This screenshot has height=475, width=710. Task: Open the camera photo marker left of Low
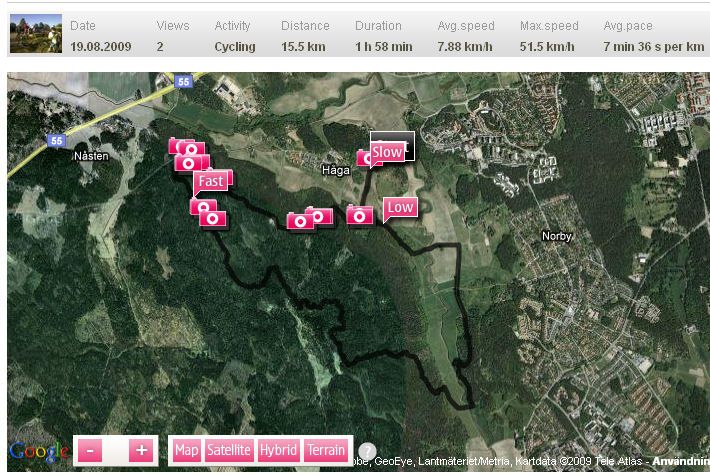click(x=360, y=215)
